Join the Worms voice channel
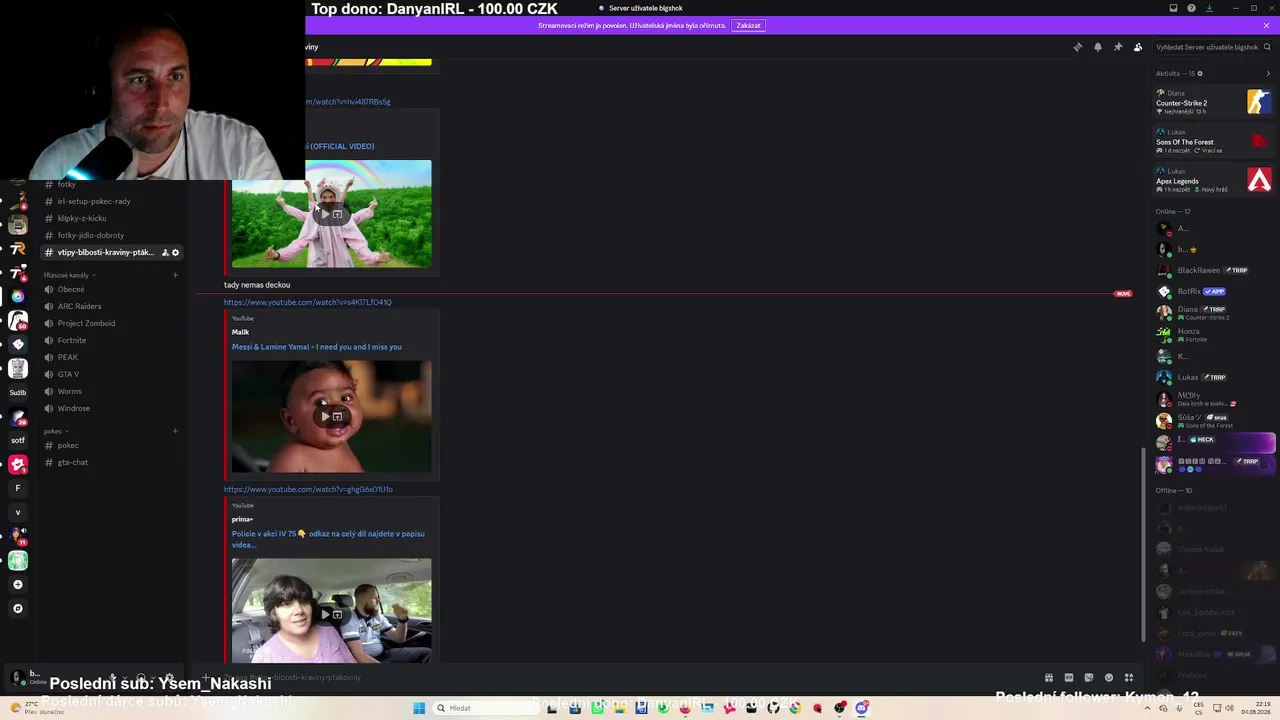Image resolution: width=1280 pixels, height=720 pixels. click(111, 391)
